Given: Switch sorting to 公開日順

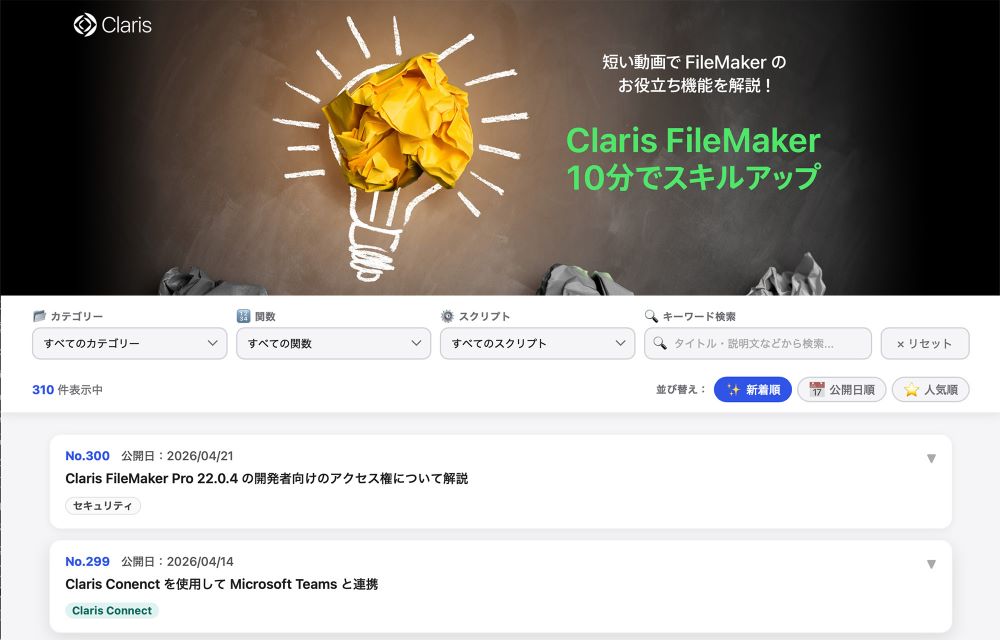Looking at the screenshot, I should [842, 389].
